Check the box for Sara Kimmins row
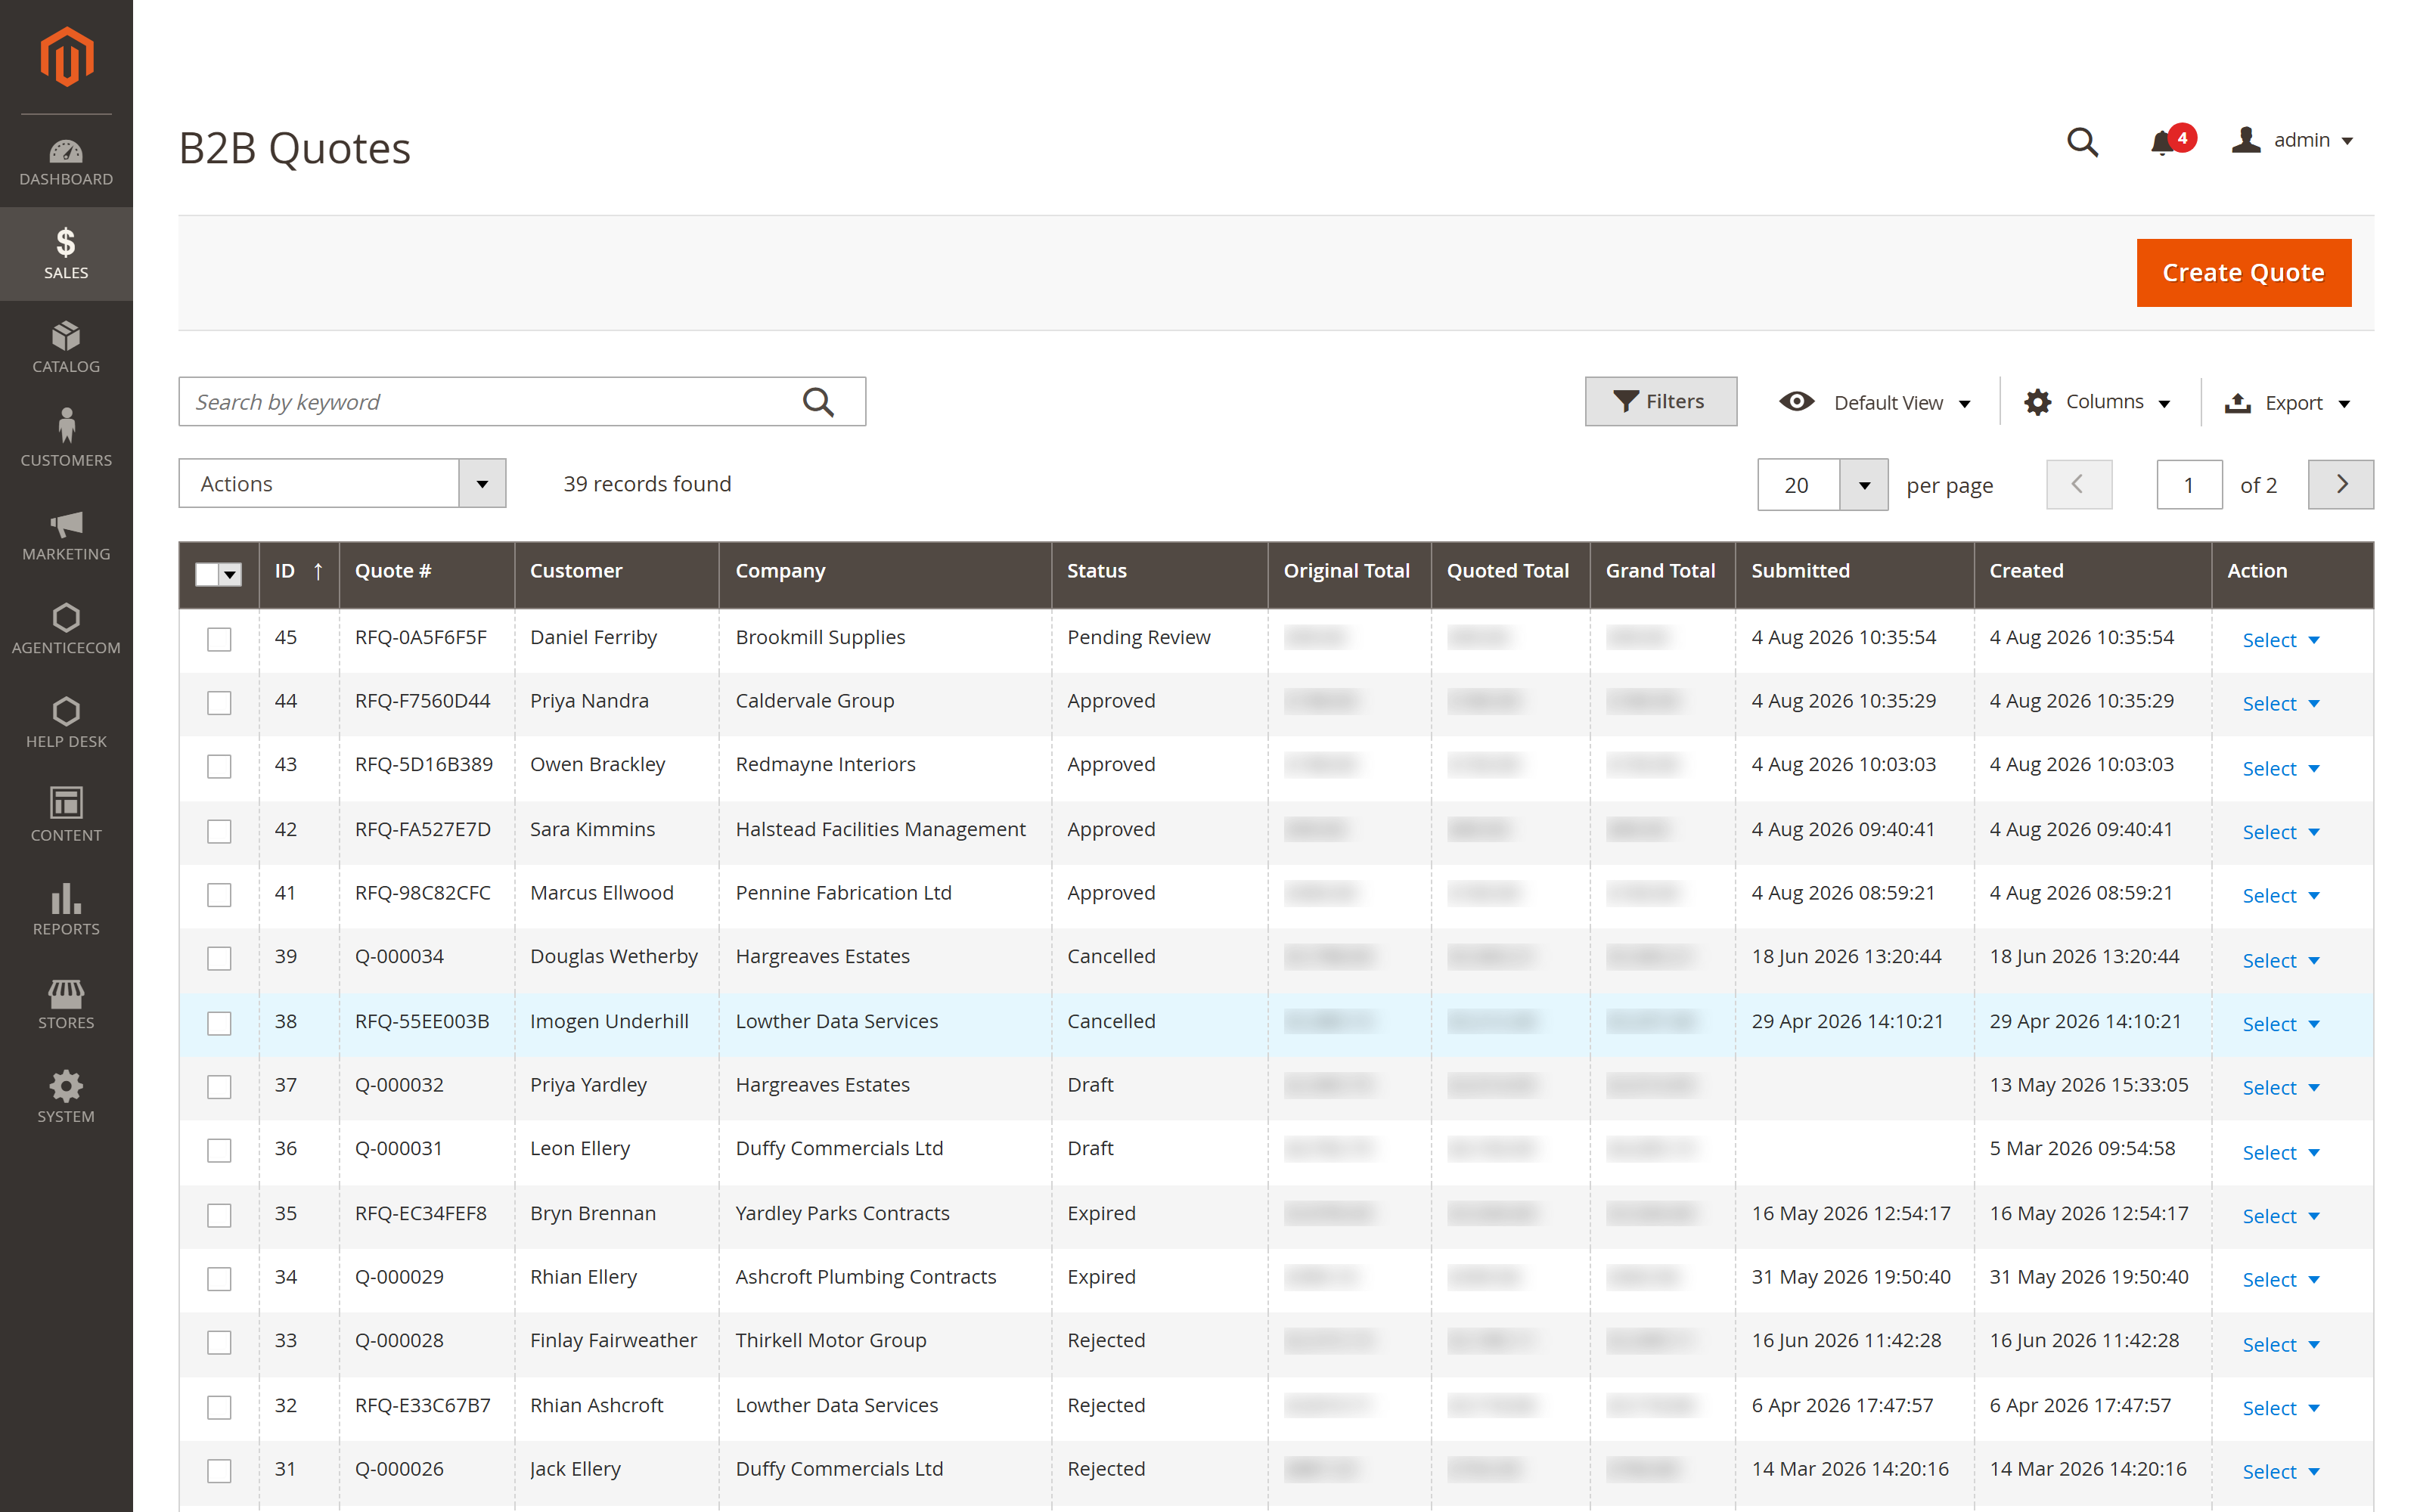 pos(219,831)
